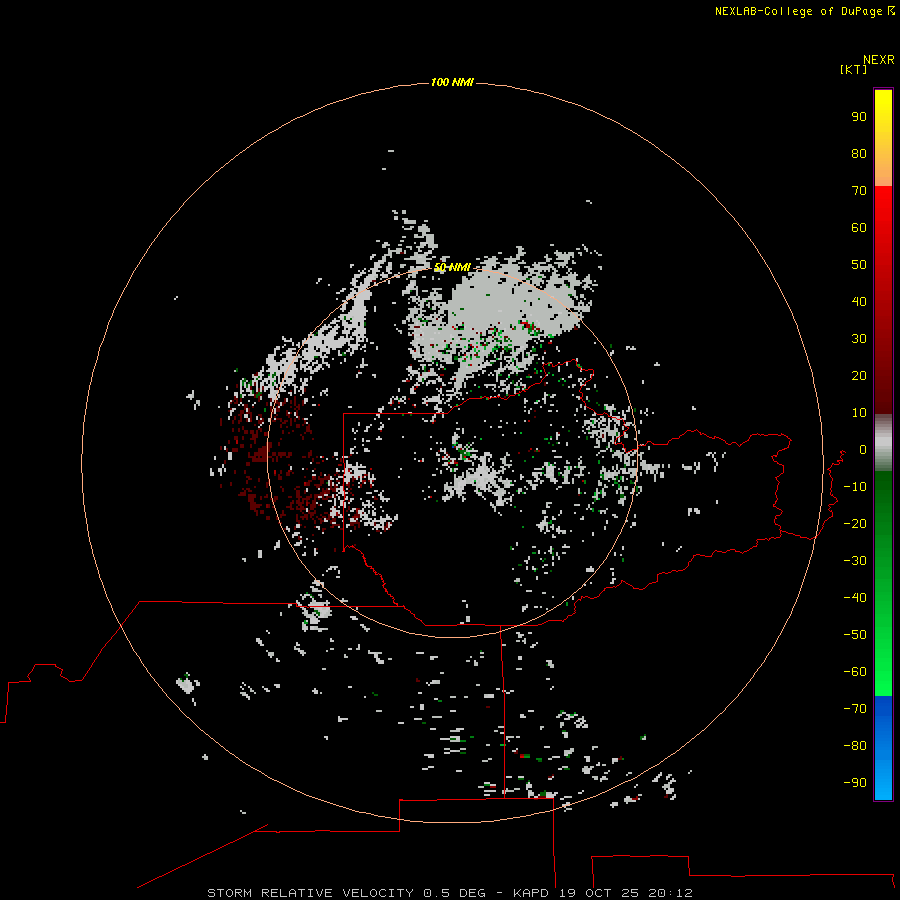Click the -50 value on color scale
The height and width of the screenshot is (900, 900).
point(855,635)
